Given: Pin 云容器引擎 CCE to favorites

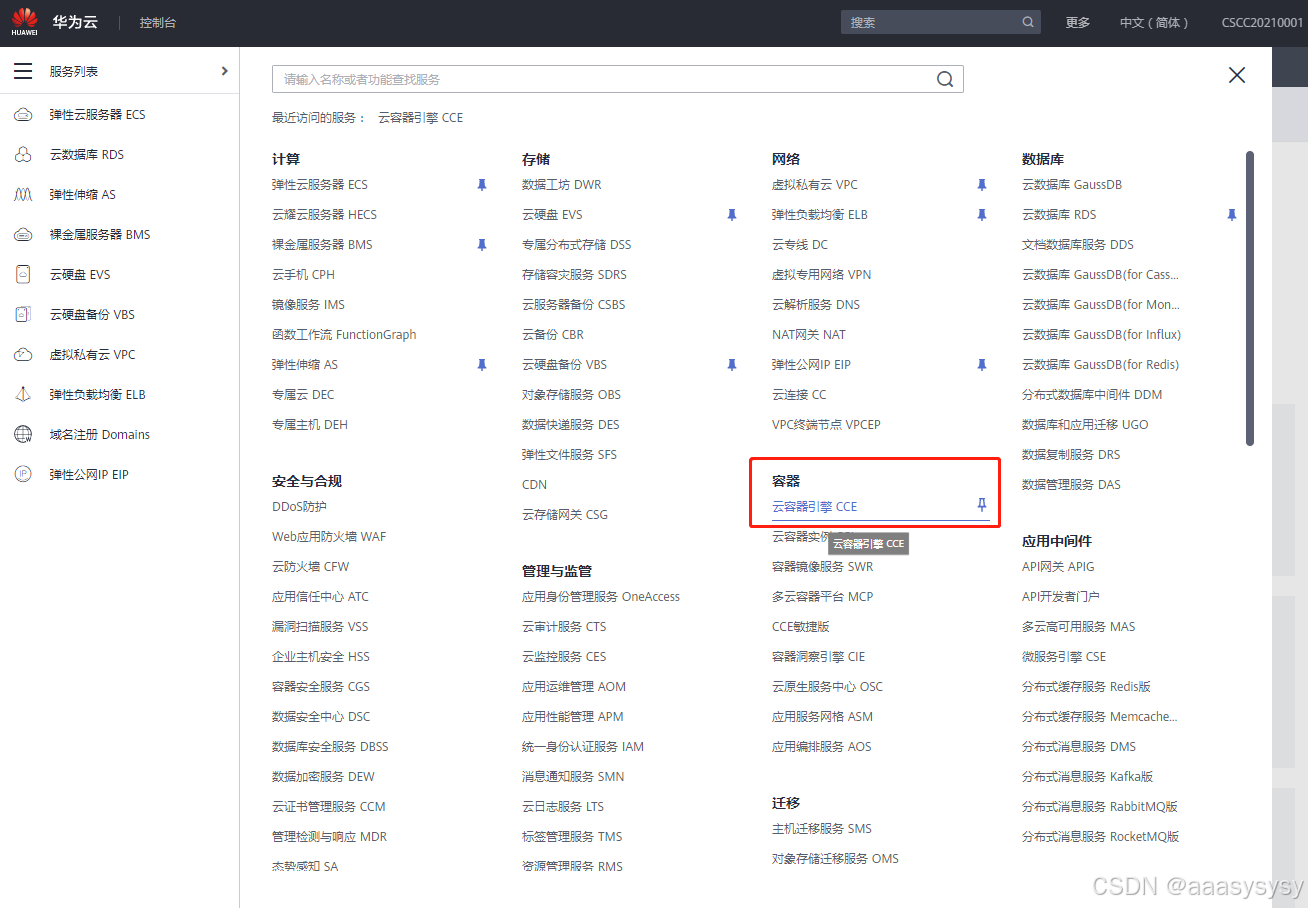Looking at the screenshot, I should click(x=982, y=505).
